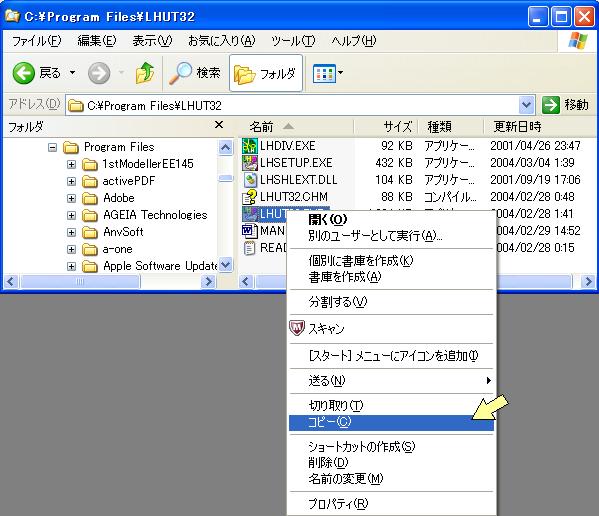
Task: Choose ショートカットの作成(S) menu entry
Action: (392, 446)
